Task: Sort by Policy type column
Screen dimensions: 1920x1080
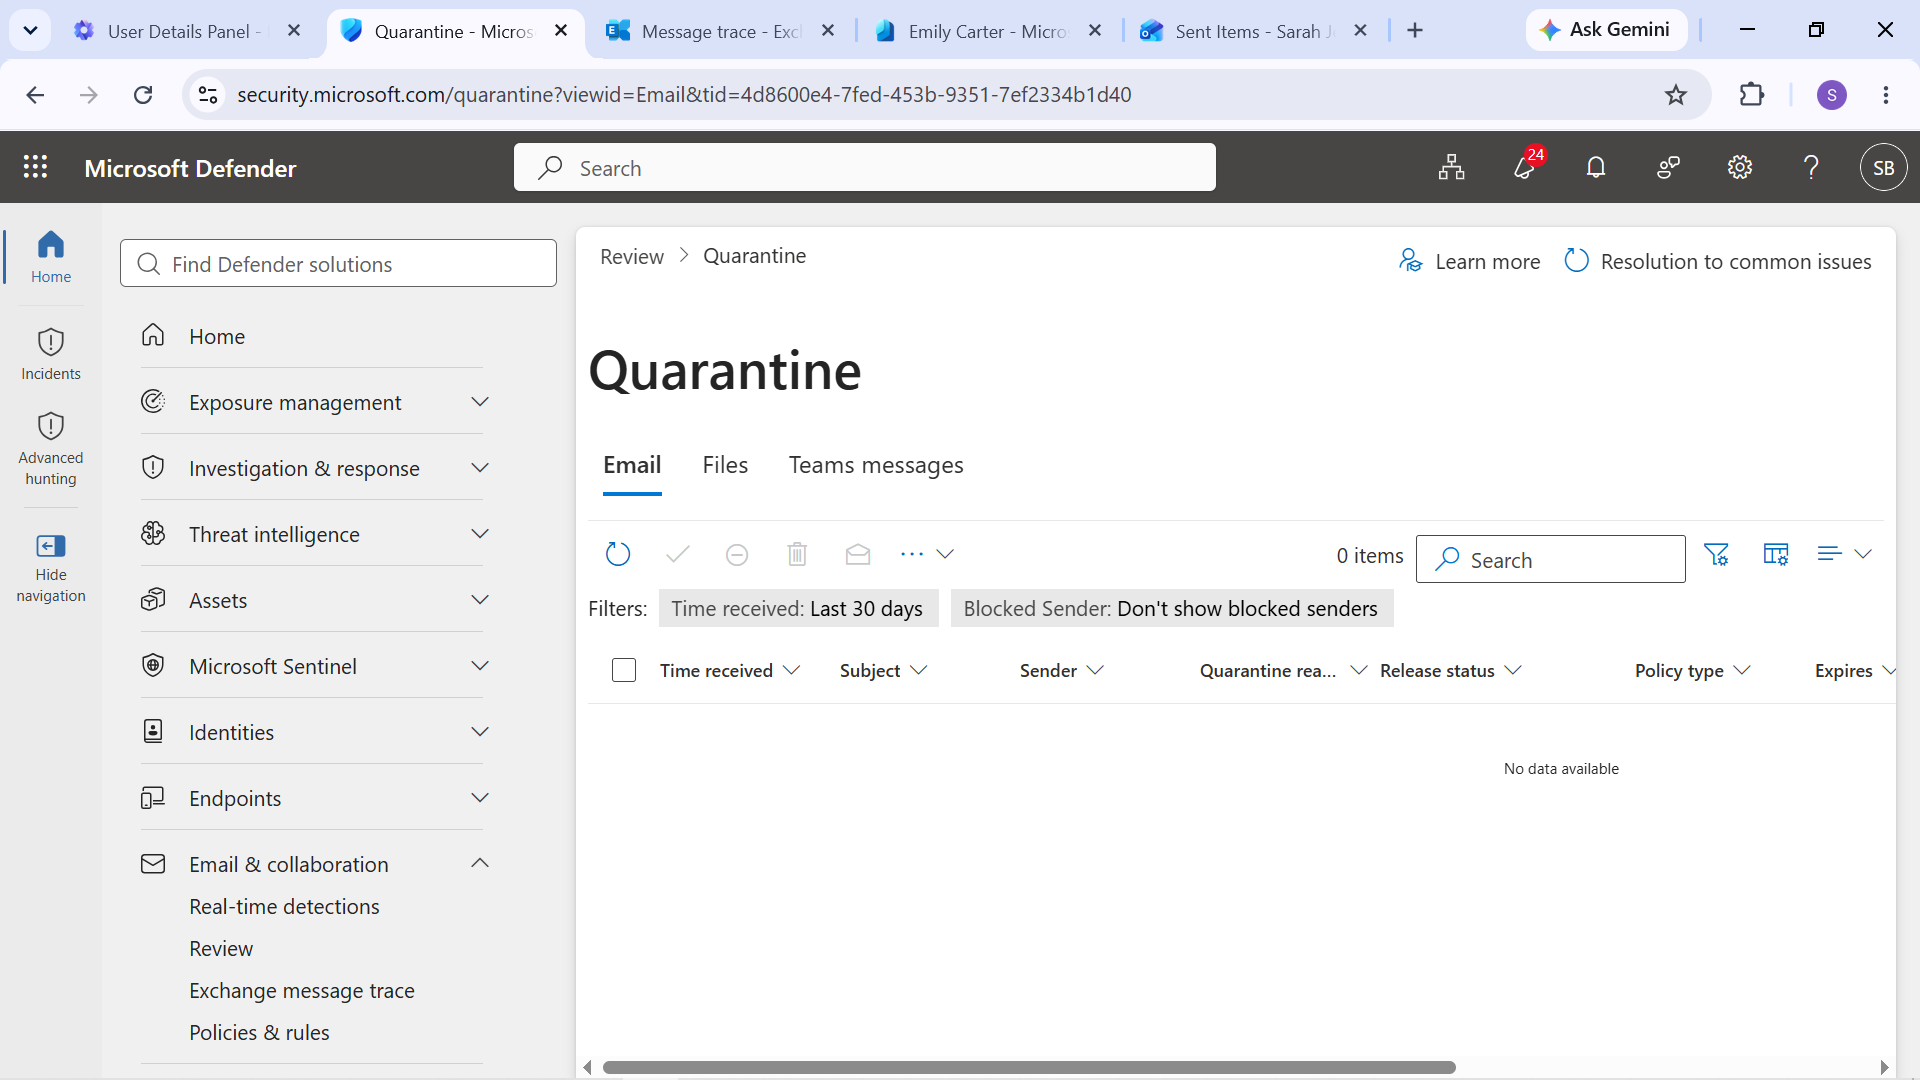Action: pos(1692,670)
